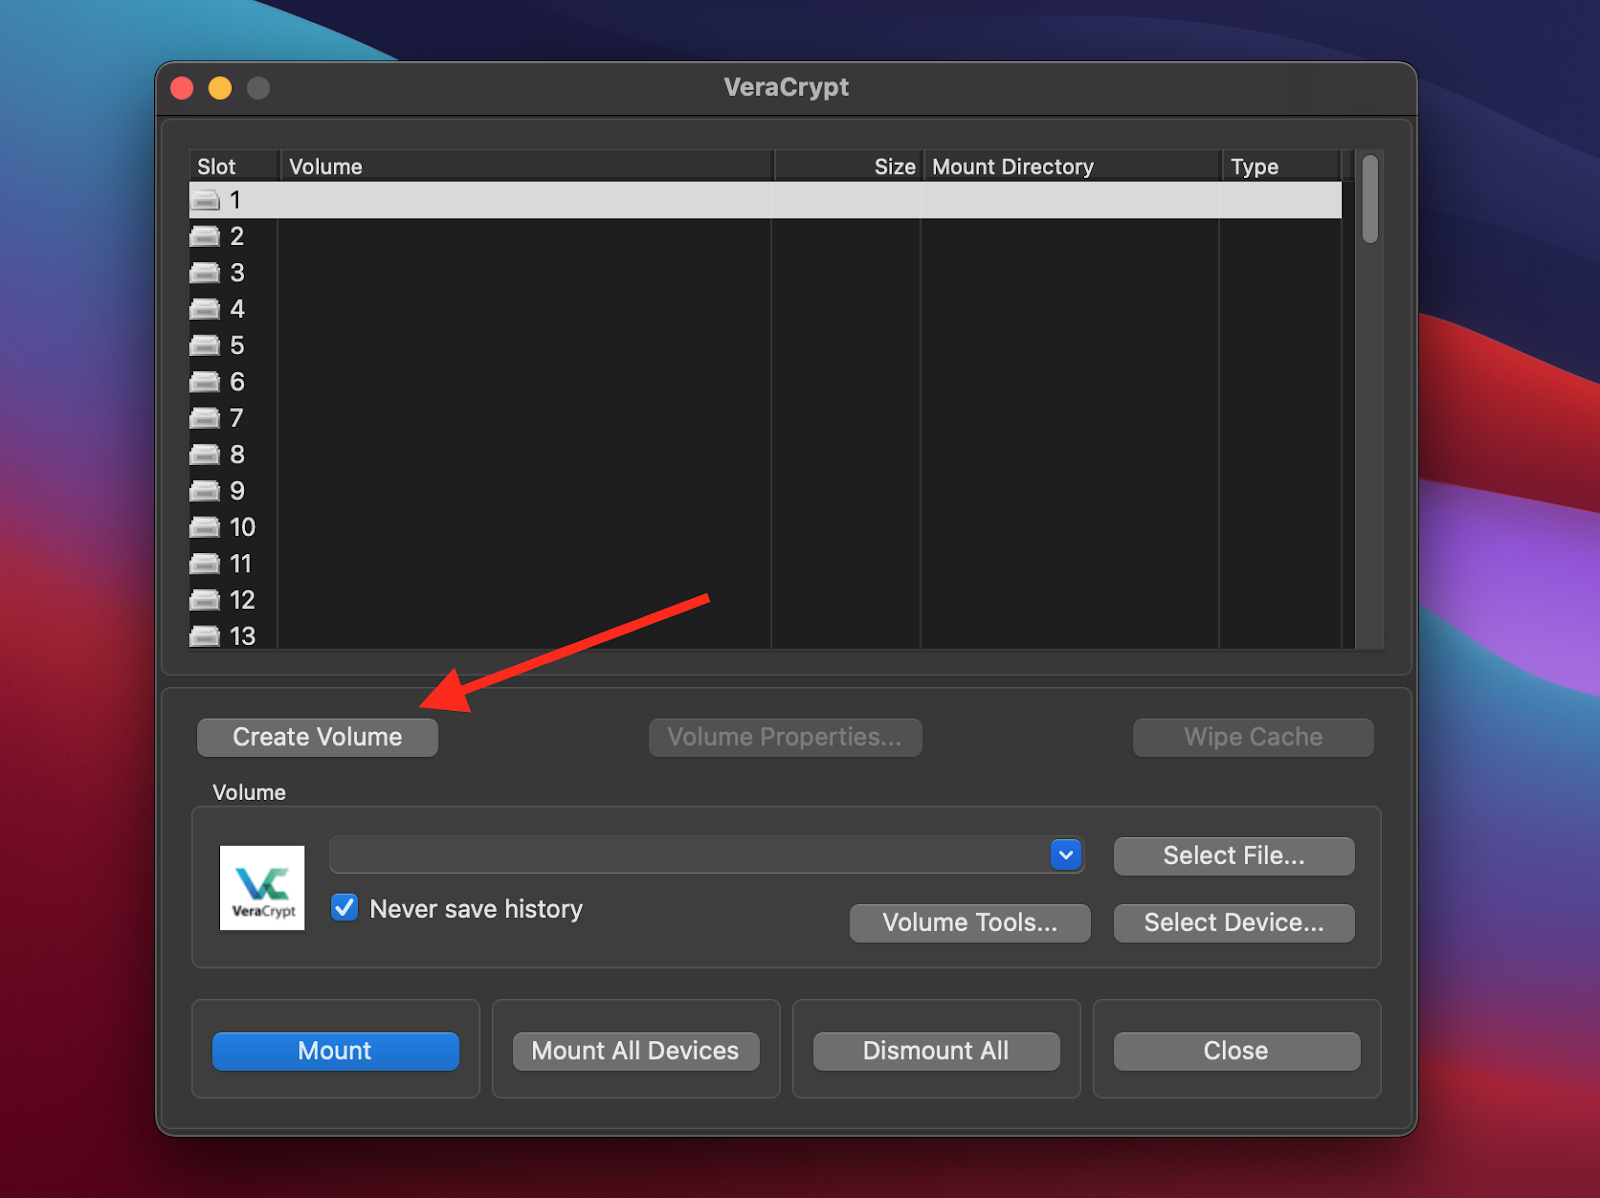This screenshot has height=1198, width=1600.
Task: Click Mount All Devices
Action: click(636, 1051)
